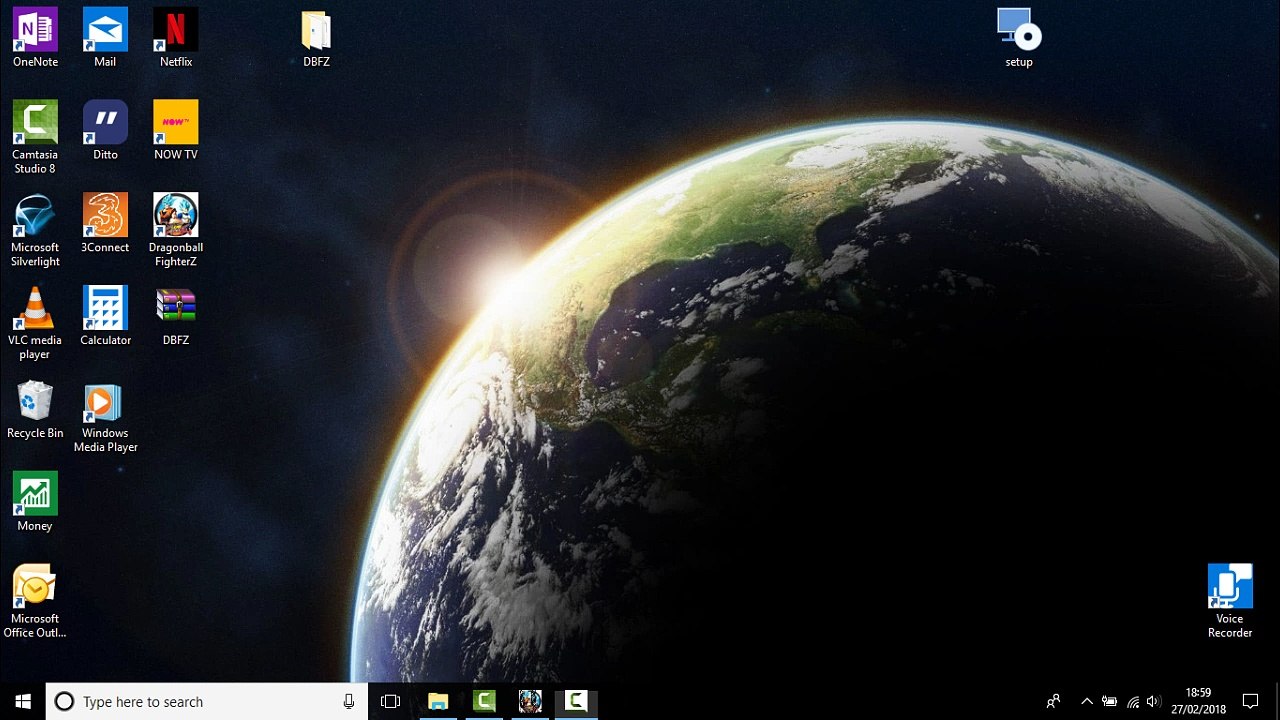Click the highlighted white Camtasia taskbar icon

point(576,701)
